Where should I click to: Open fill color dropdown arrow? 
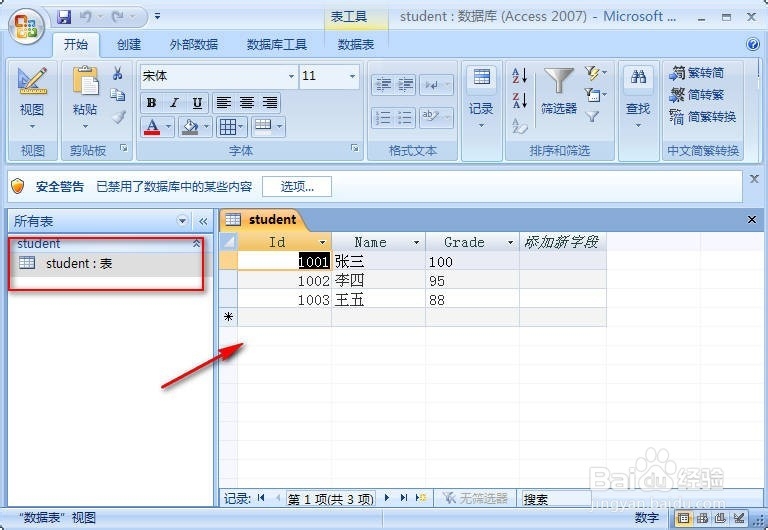(x=206, y=127)
